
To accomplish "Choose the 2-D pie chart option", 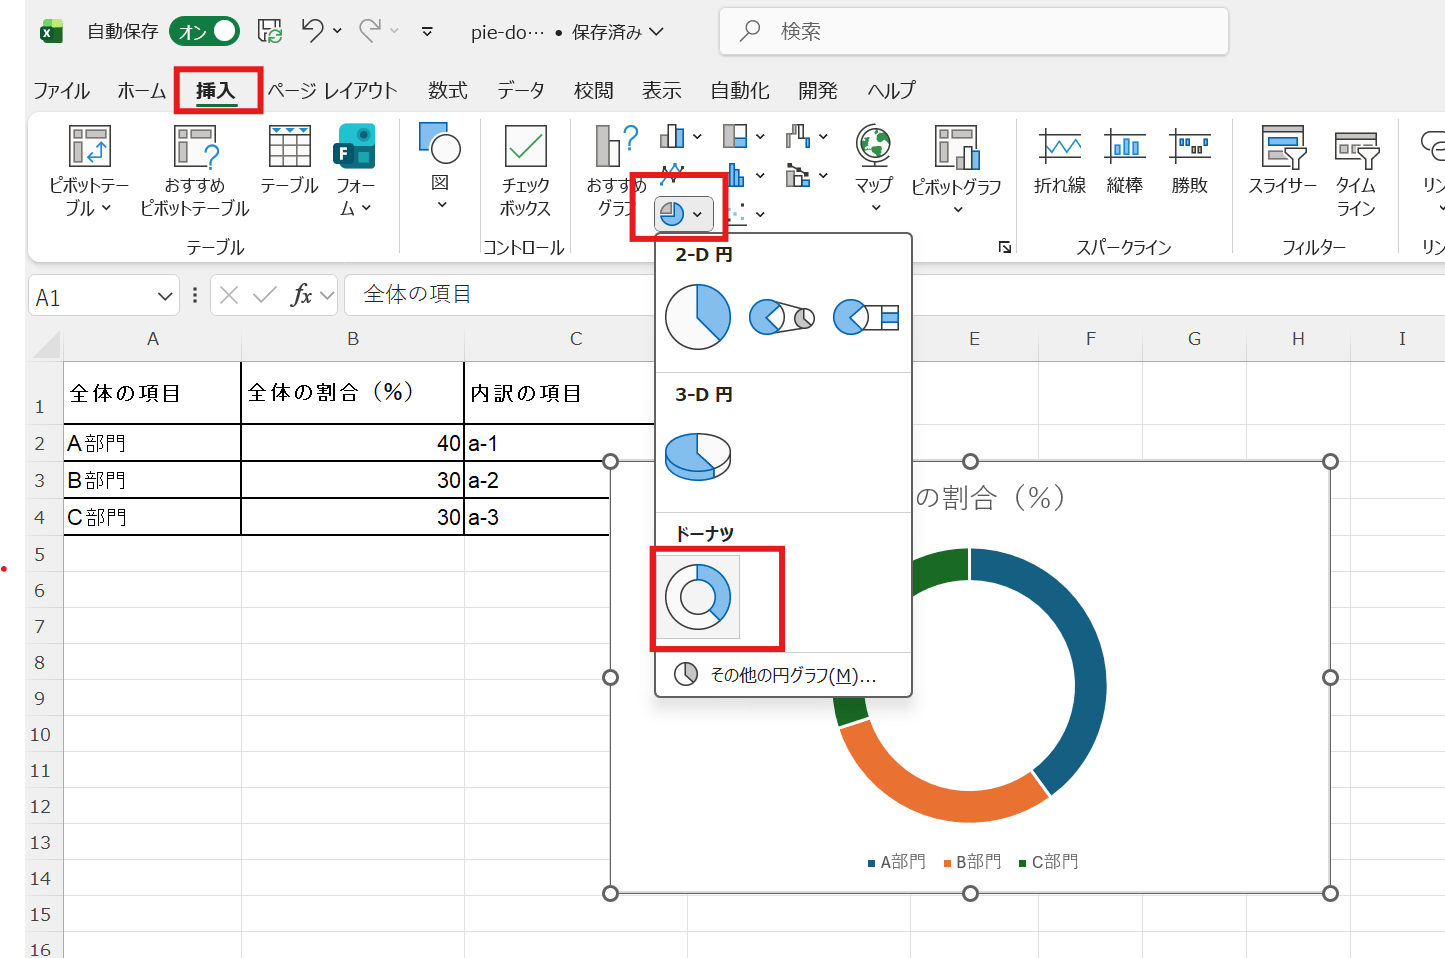I will coord(698,317).
